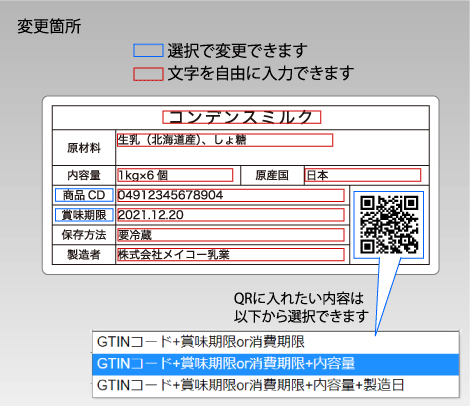The image size is (470, 406).
Task: Click the 変更箇所 heading text
Action: coord(49,26)
